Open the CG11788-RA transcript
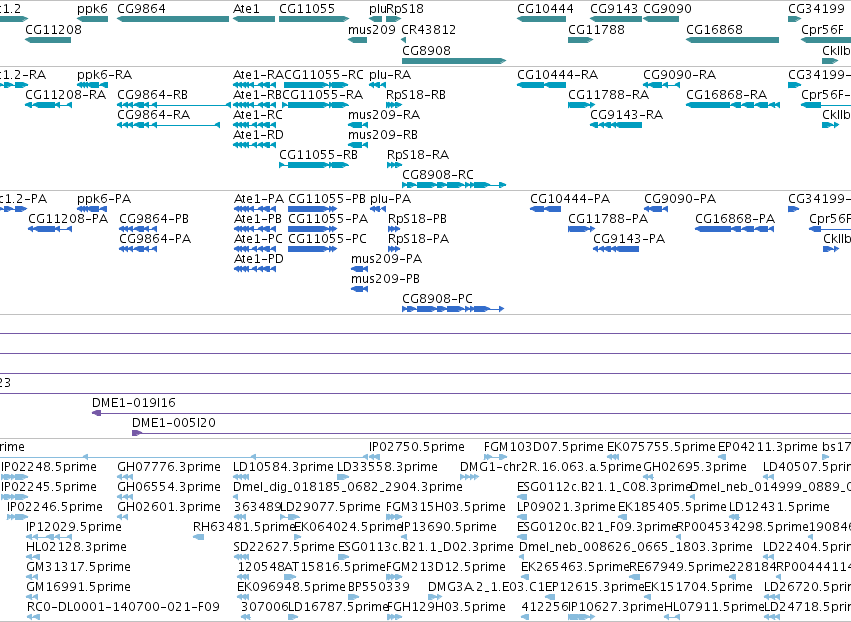This screenshot has width=851, height=622. [581, 105]
